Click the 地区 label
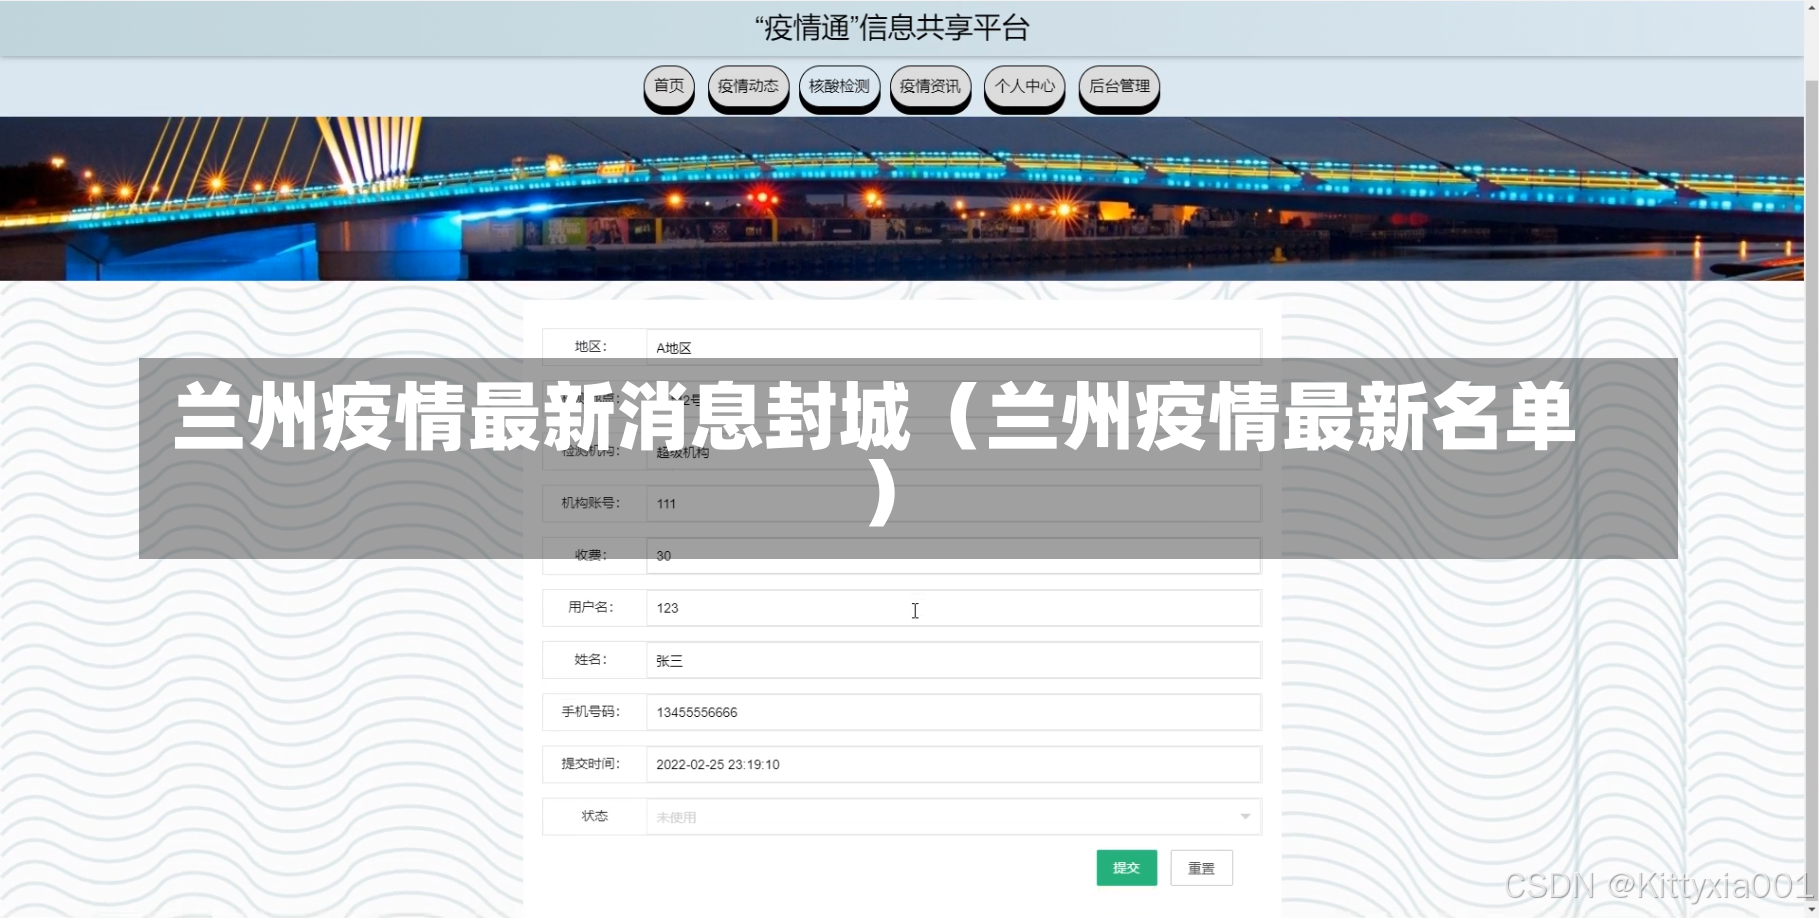Viewport: 1819px width, 918px height. pyautogui.click(x=590, y=347)
